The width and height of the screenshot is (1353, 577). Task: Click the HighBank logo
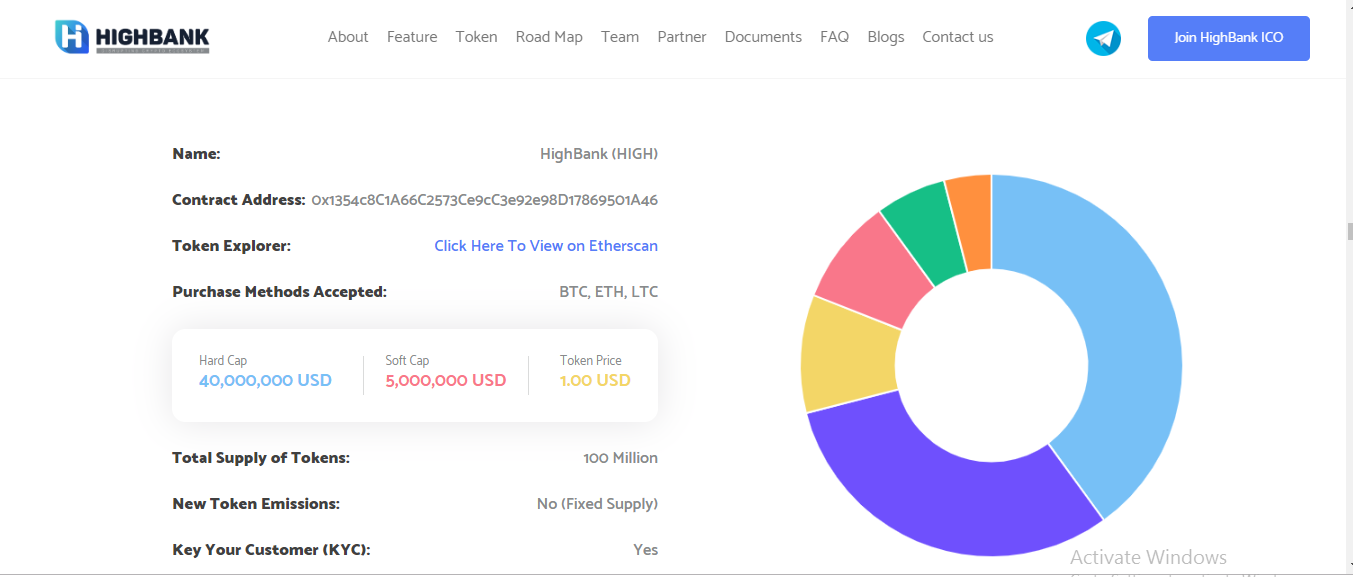[x=132, y=37]
